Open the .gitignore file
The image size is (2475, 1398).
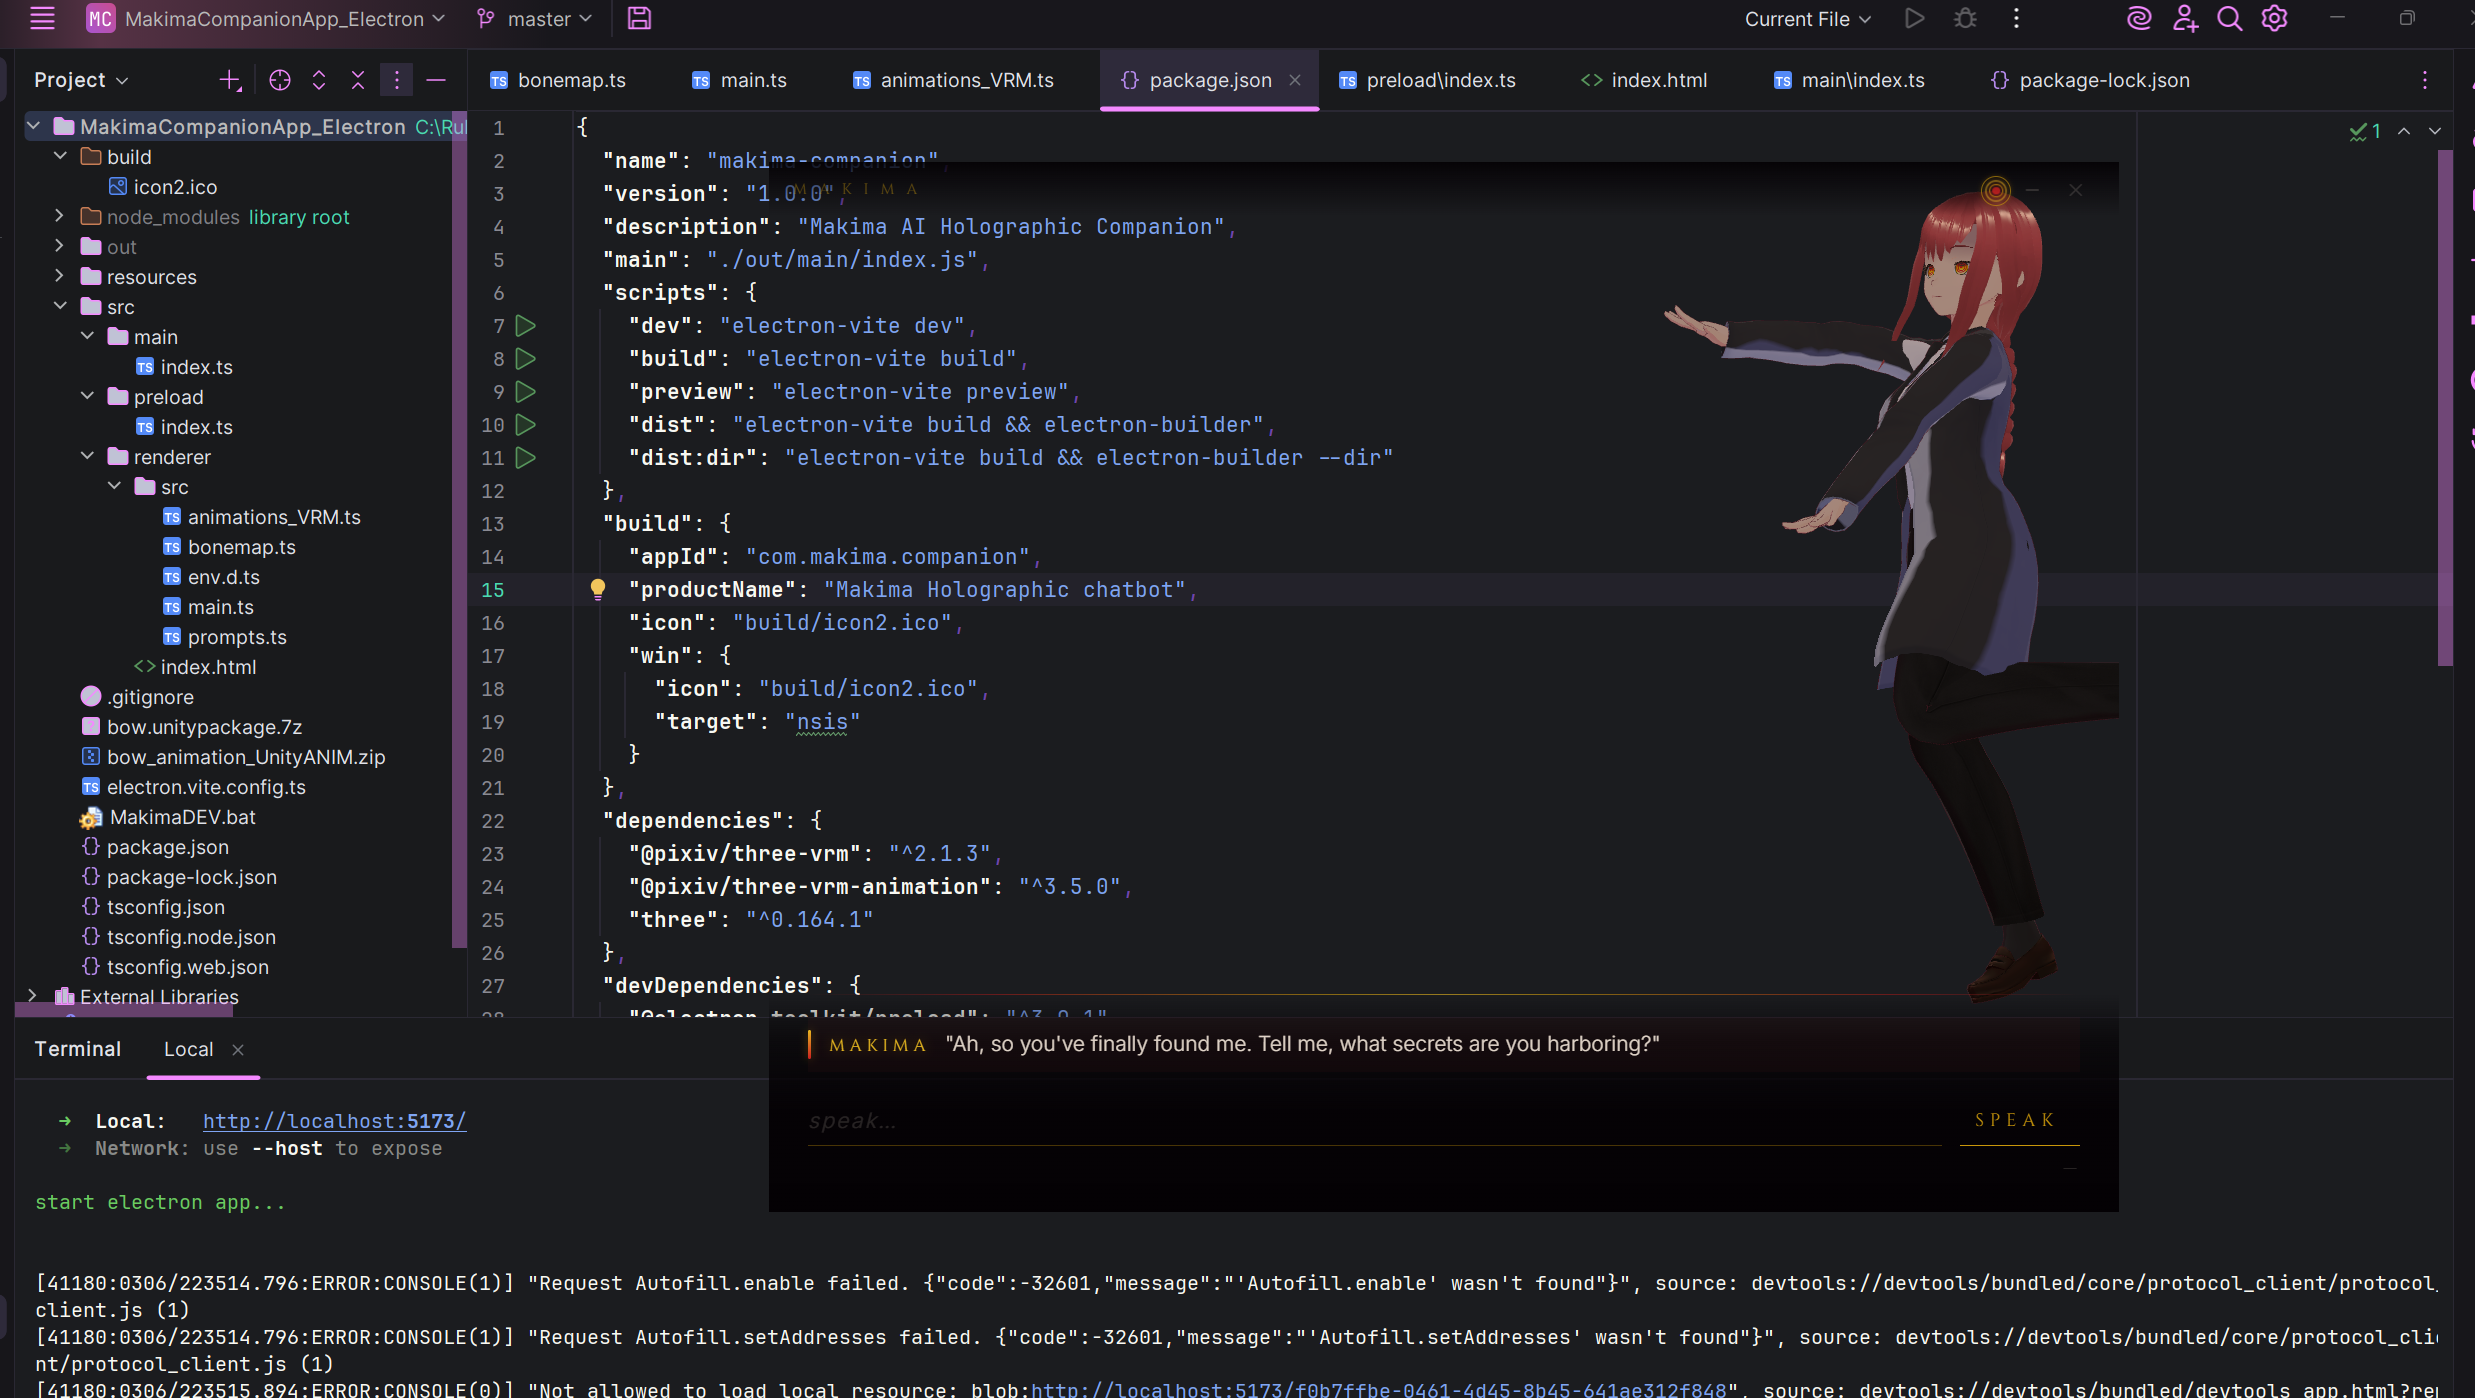150,697
